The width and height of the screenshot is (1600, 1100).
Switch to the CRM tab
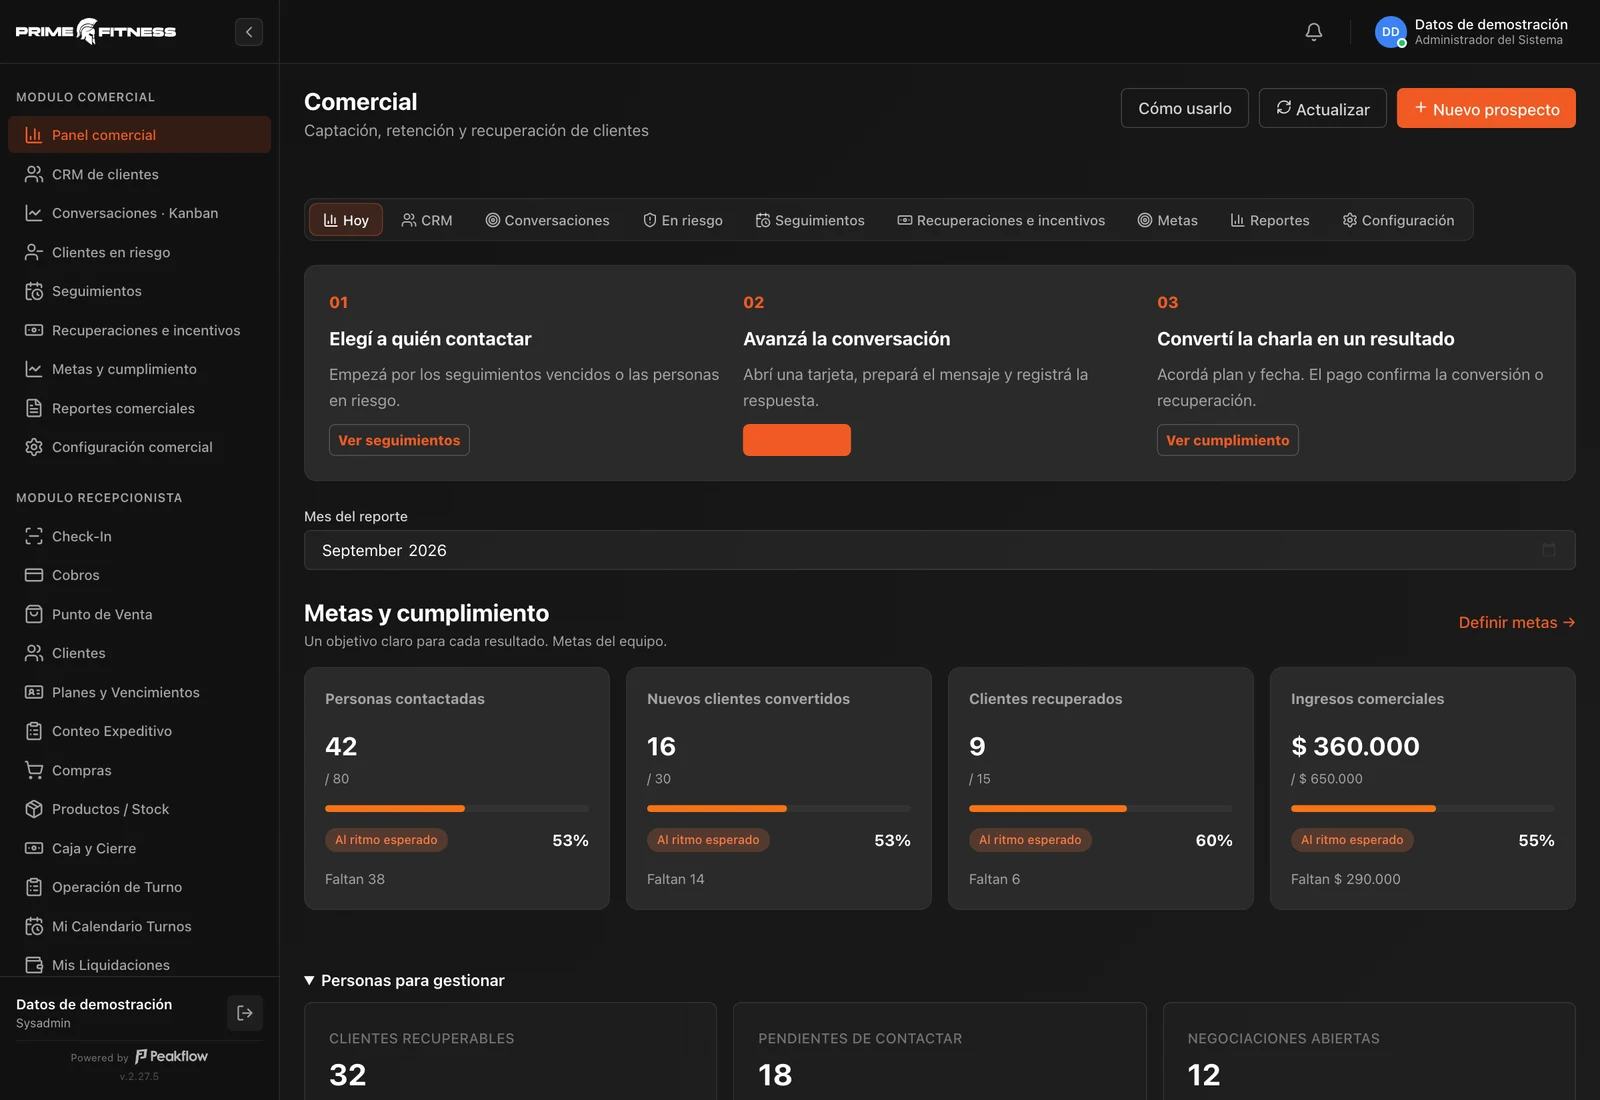click(x=427, y=220)
